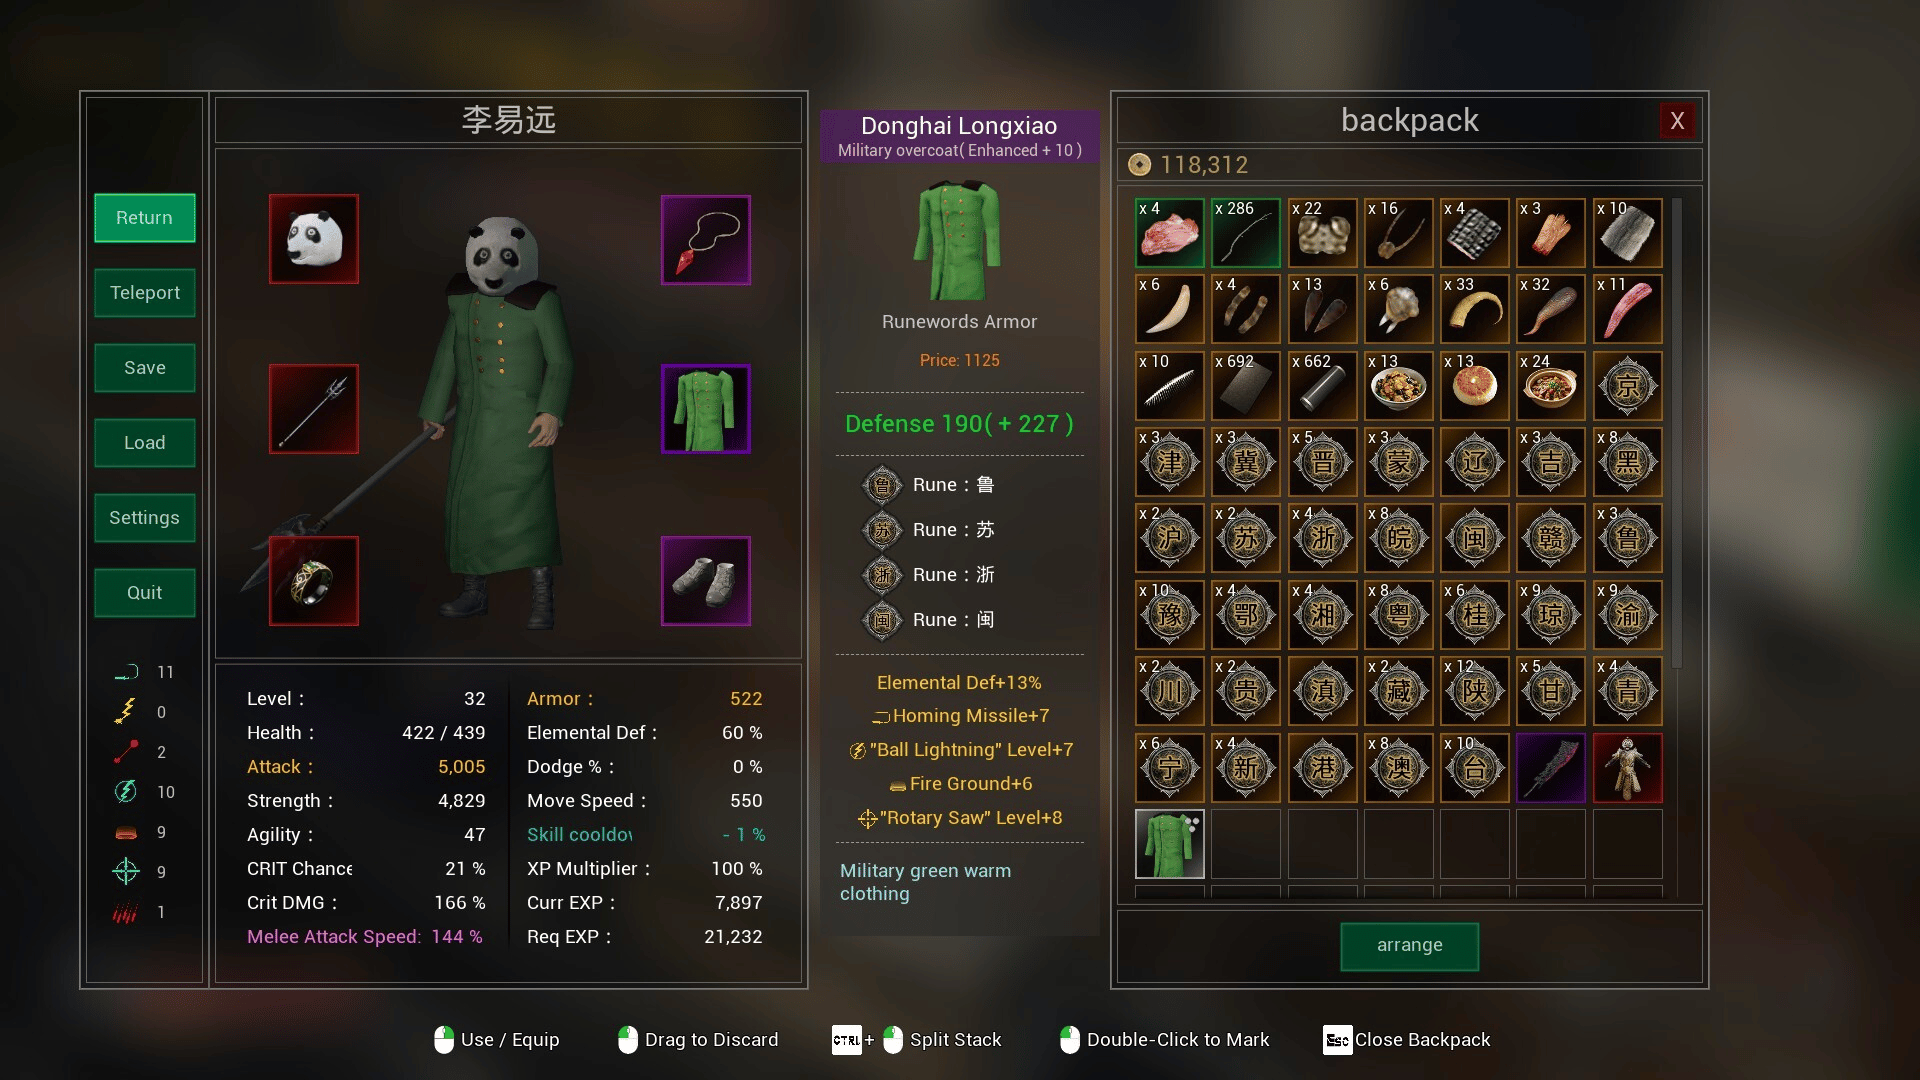1920x1080 pixels.
Task: Click the 京 rune in backpack
Action: coord(1628,386)
